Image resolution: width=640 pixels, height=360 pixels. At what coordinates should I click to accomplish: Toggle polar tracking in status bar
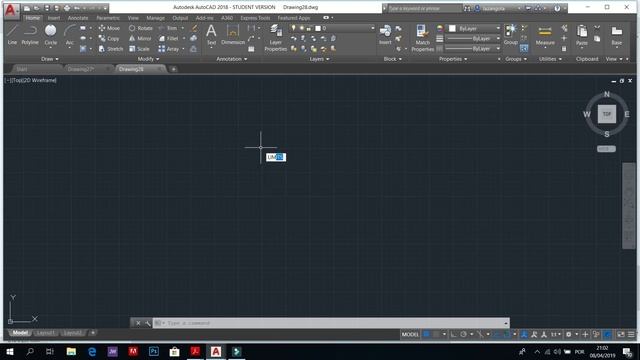point(464,334)
